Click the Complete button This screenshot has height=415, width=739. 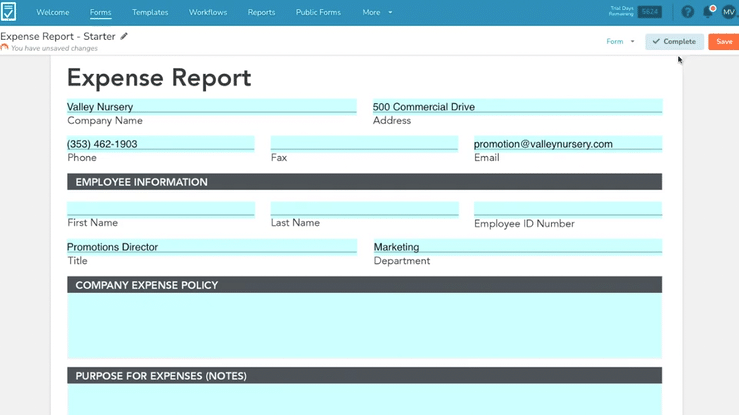pos(674,41)
